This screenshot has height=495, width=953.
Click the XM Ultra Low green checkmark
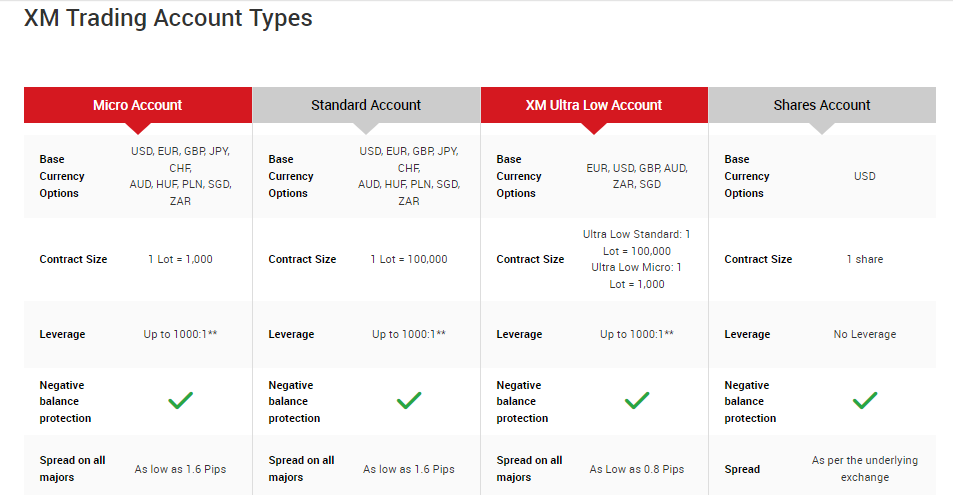point(637,401)
